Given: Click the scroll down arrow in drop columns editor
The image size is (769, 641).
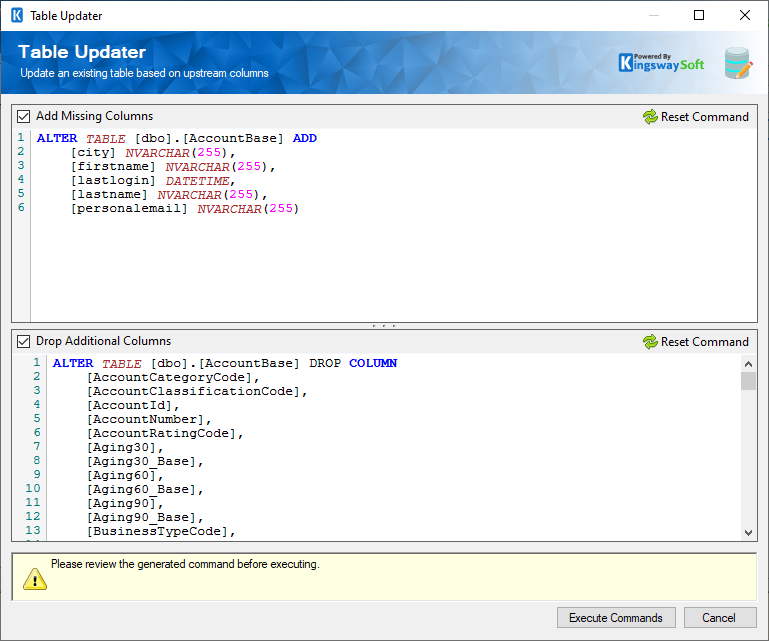Looking at the screenshot, I should [748, 533].
